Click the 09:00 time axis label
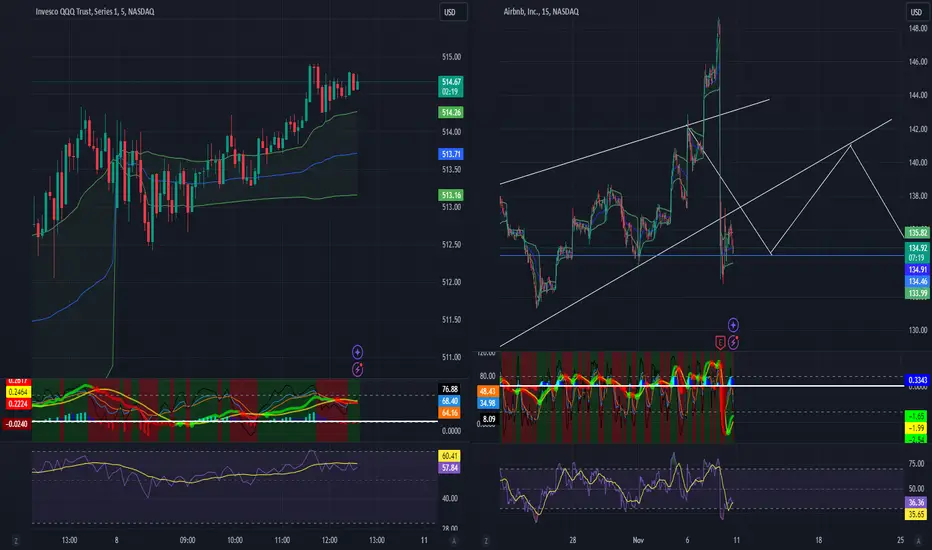The height and width of the screenshot is (550, 932). 187,540
